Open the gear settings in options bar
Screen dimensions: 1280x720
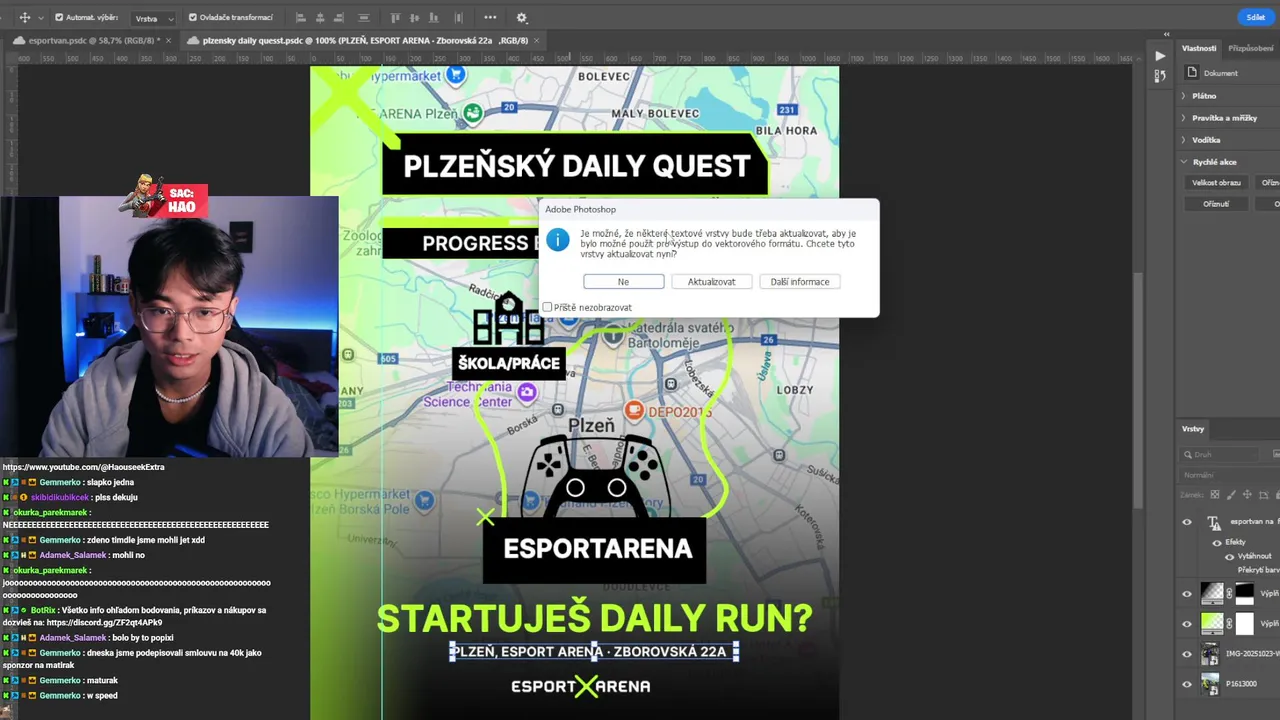[521, 17]
